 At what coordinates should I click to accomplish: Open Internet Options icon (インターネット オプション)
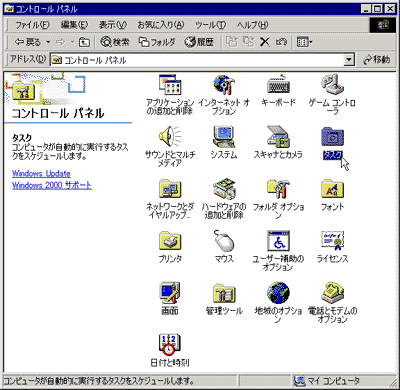pyautogui.click(x=224, y=85)
